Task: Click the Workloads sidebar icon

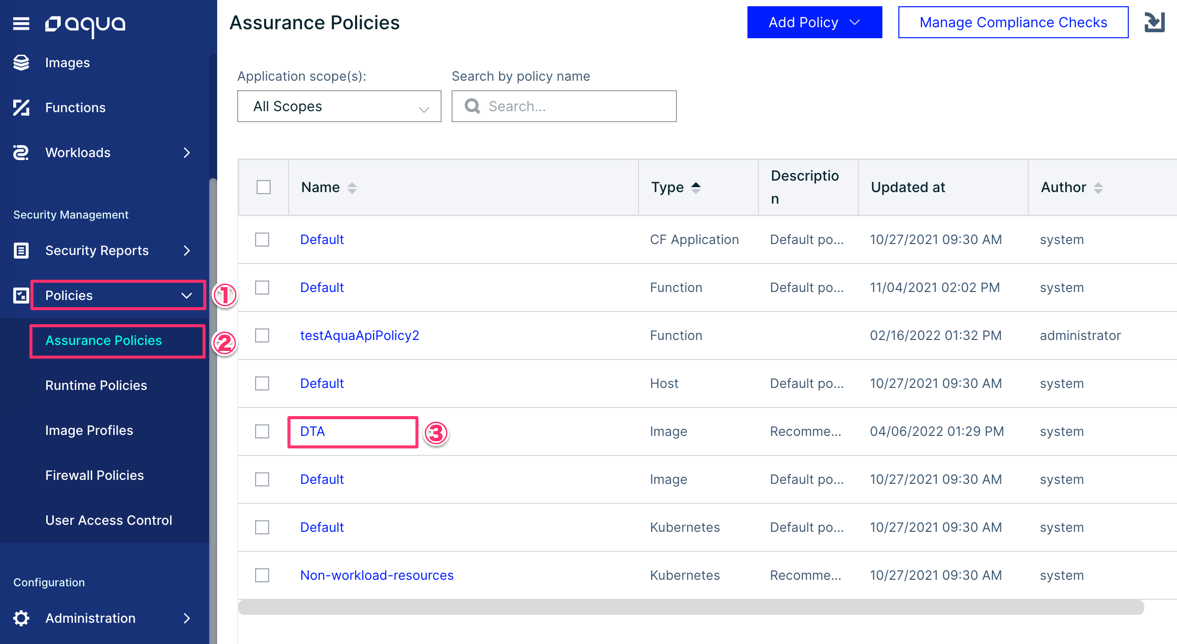Action: [x=21, y=153]
